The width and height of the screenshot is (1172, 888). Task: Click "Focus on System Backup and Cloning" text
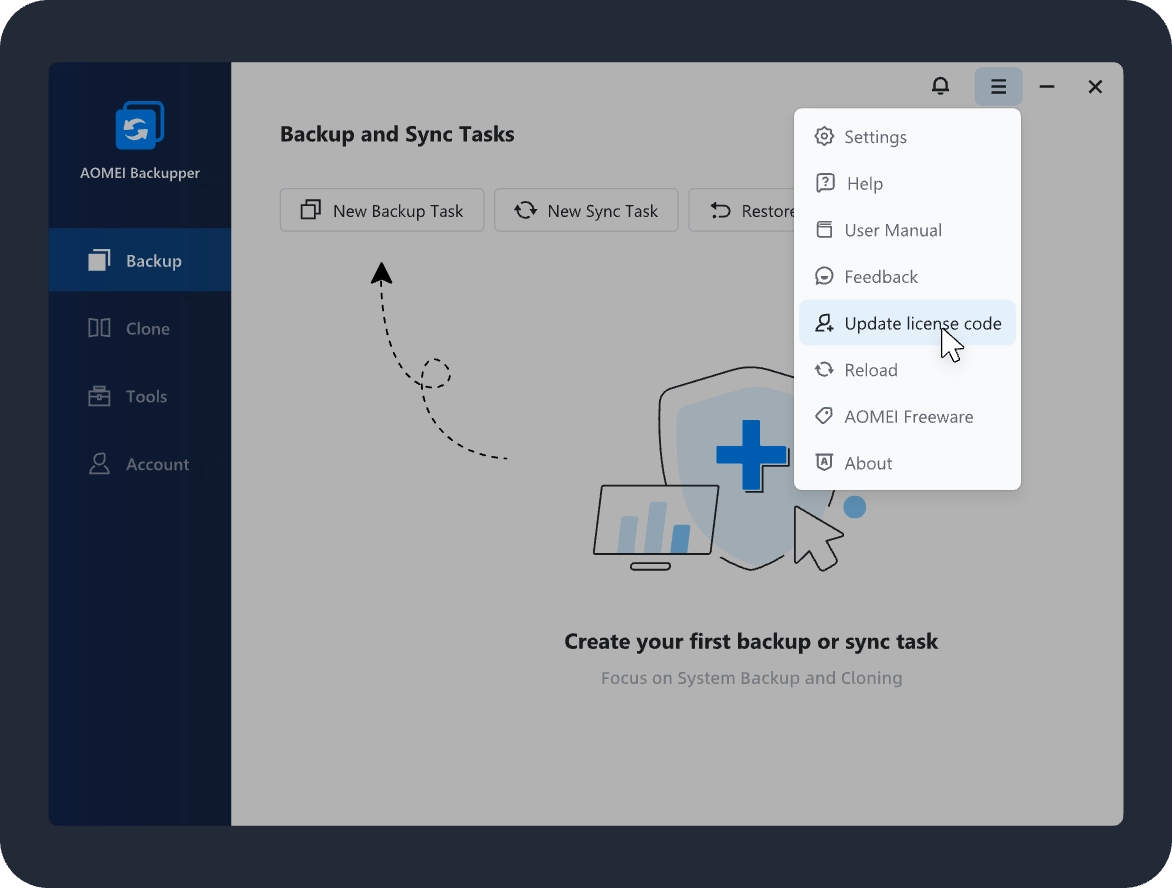751,678
